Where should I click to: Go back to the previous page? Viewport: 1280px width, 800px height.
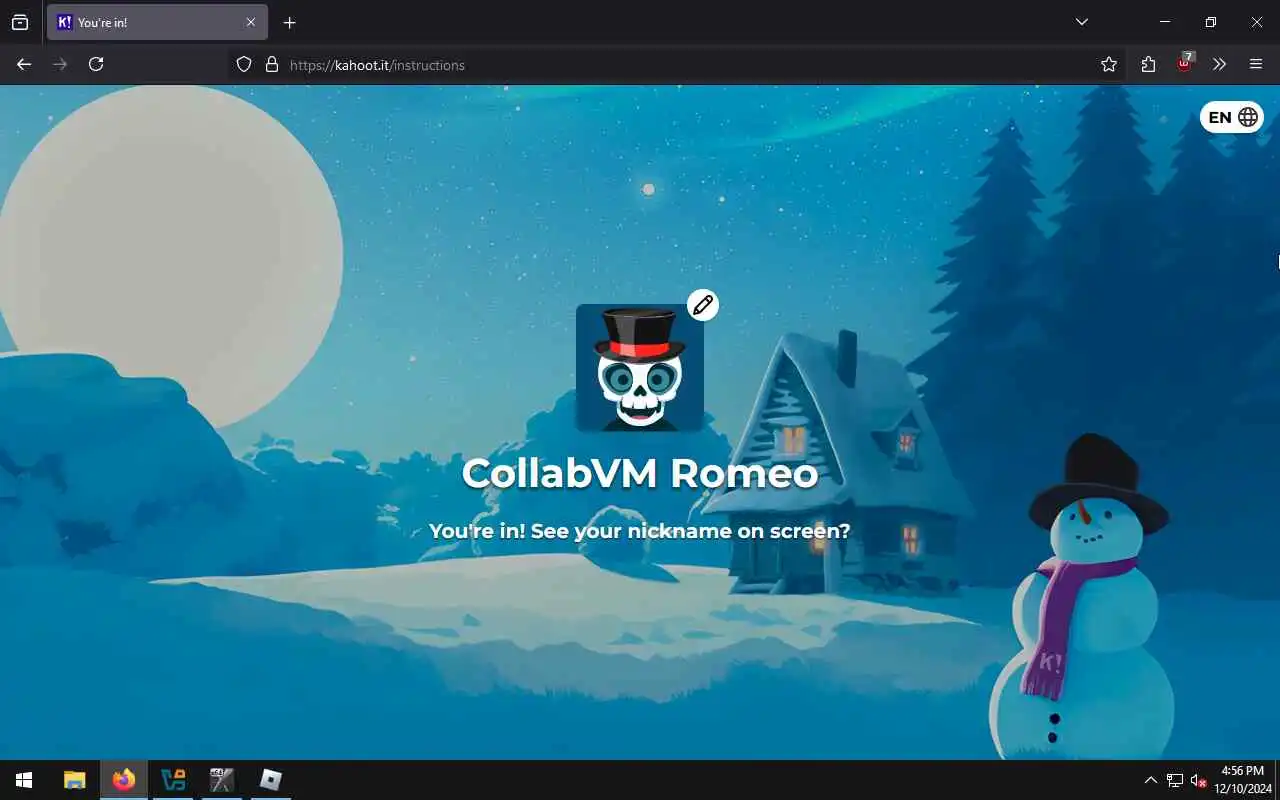(x=24, y=64)
